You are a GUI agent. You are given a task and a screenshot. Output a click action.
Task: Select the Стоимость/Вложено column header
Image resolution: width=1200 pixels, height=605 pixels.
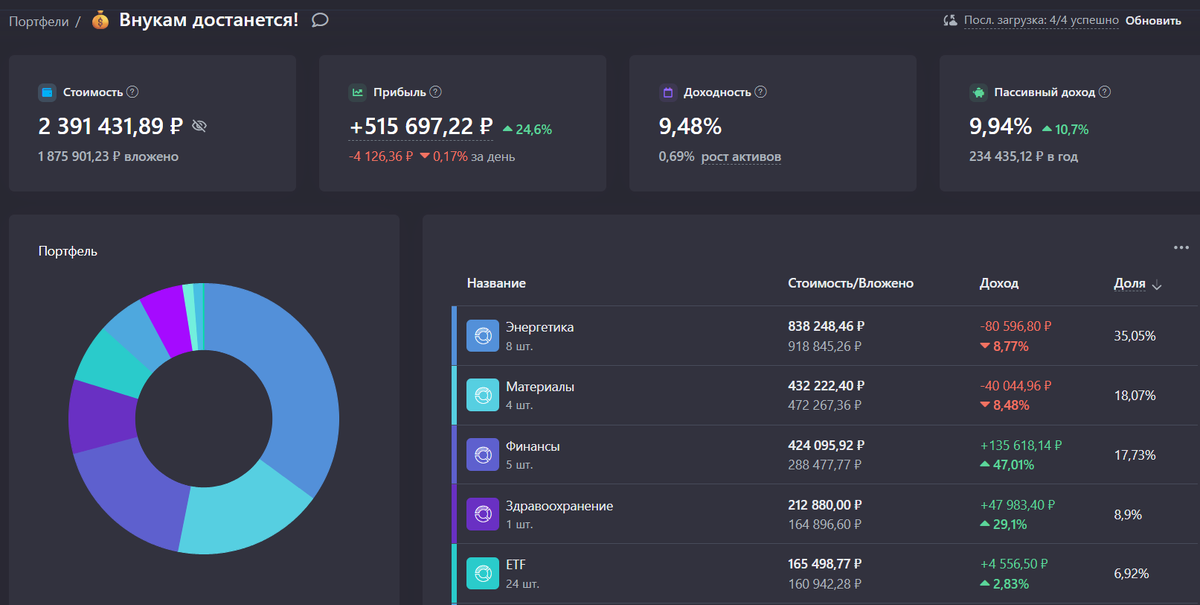click(x=851, y=284)
